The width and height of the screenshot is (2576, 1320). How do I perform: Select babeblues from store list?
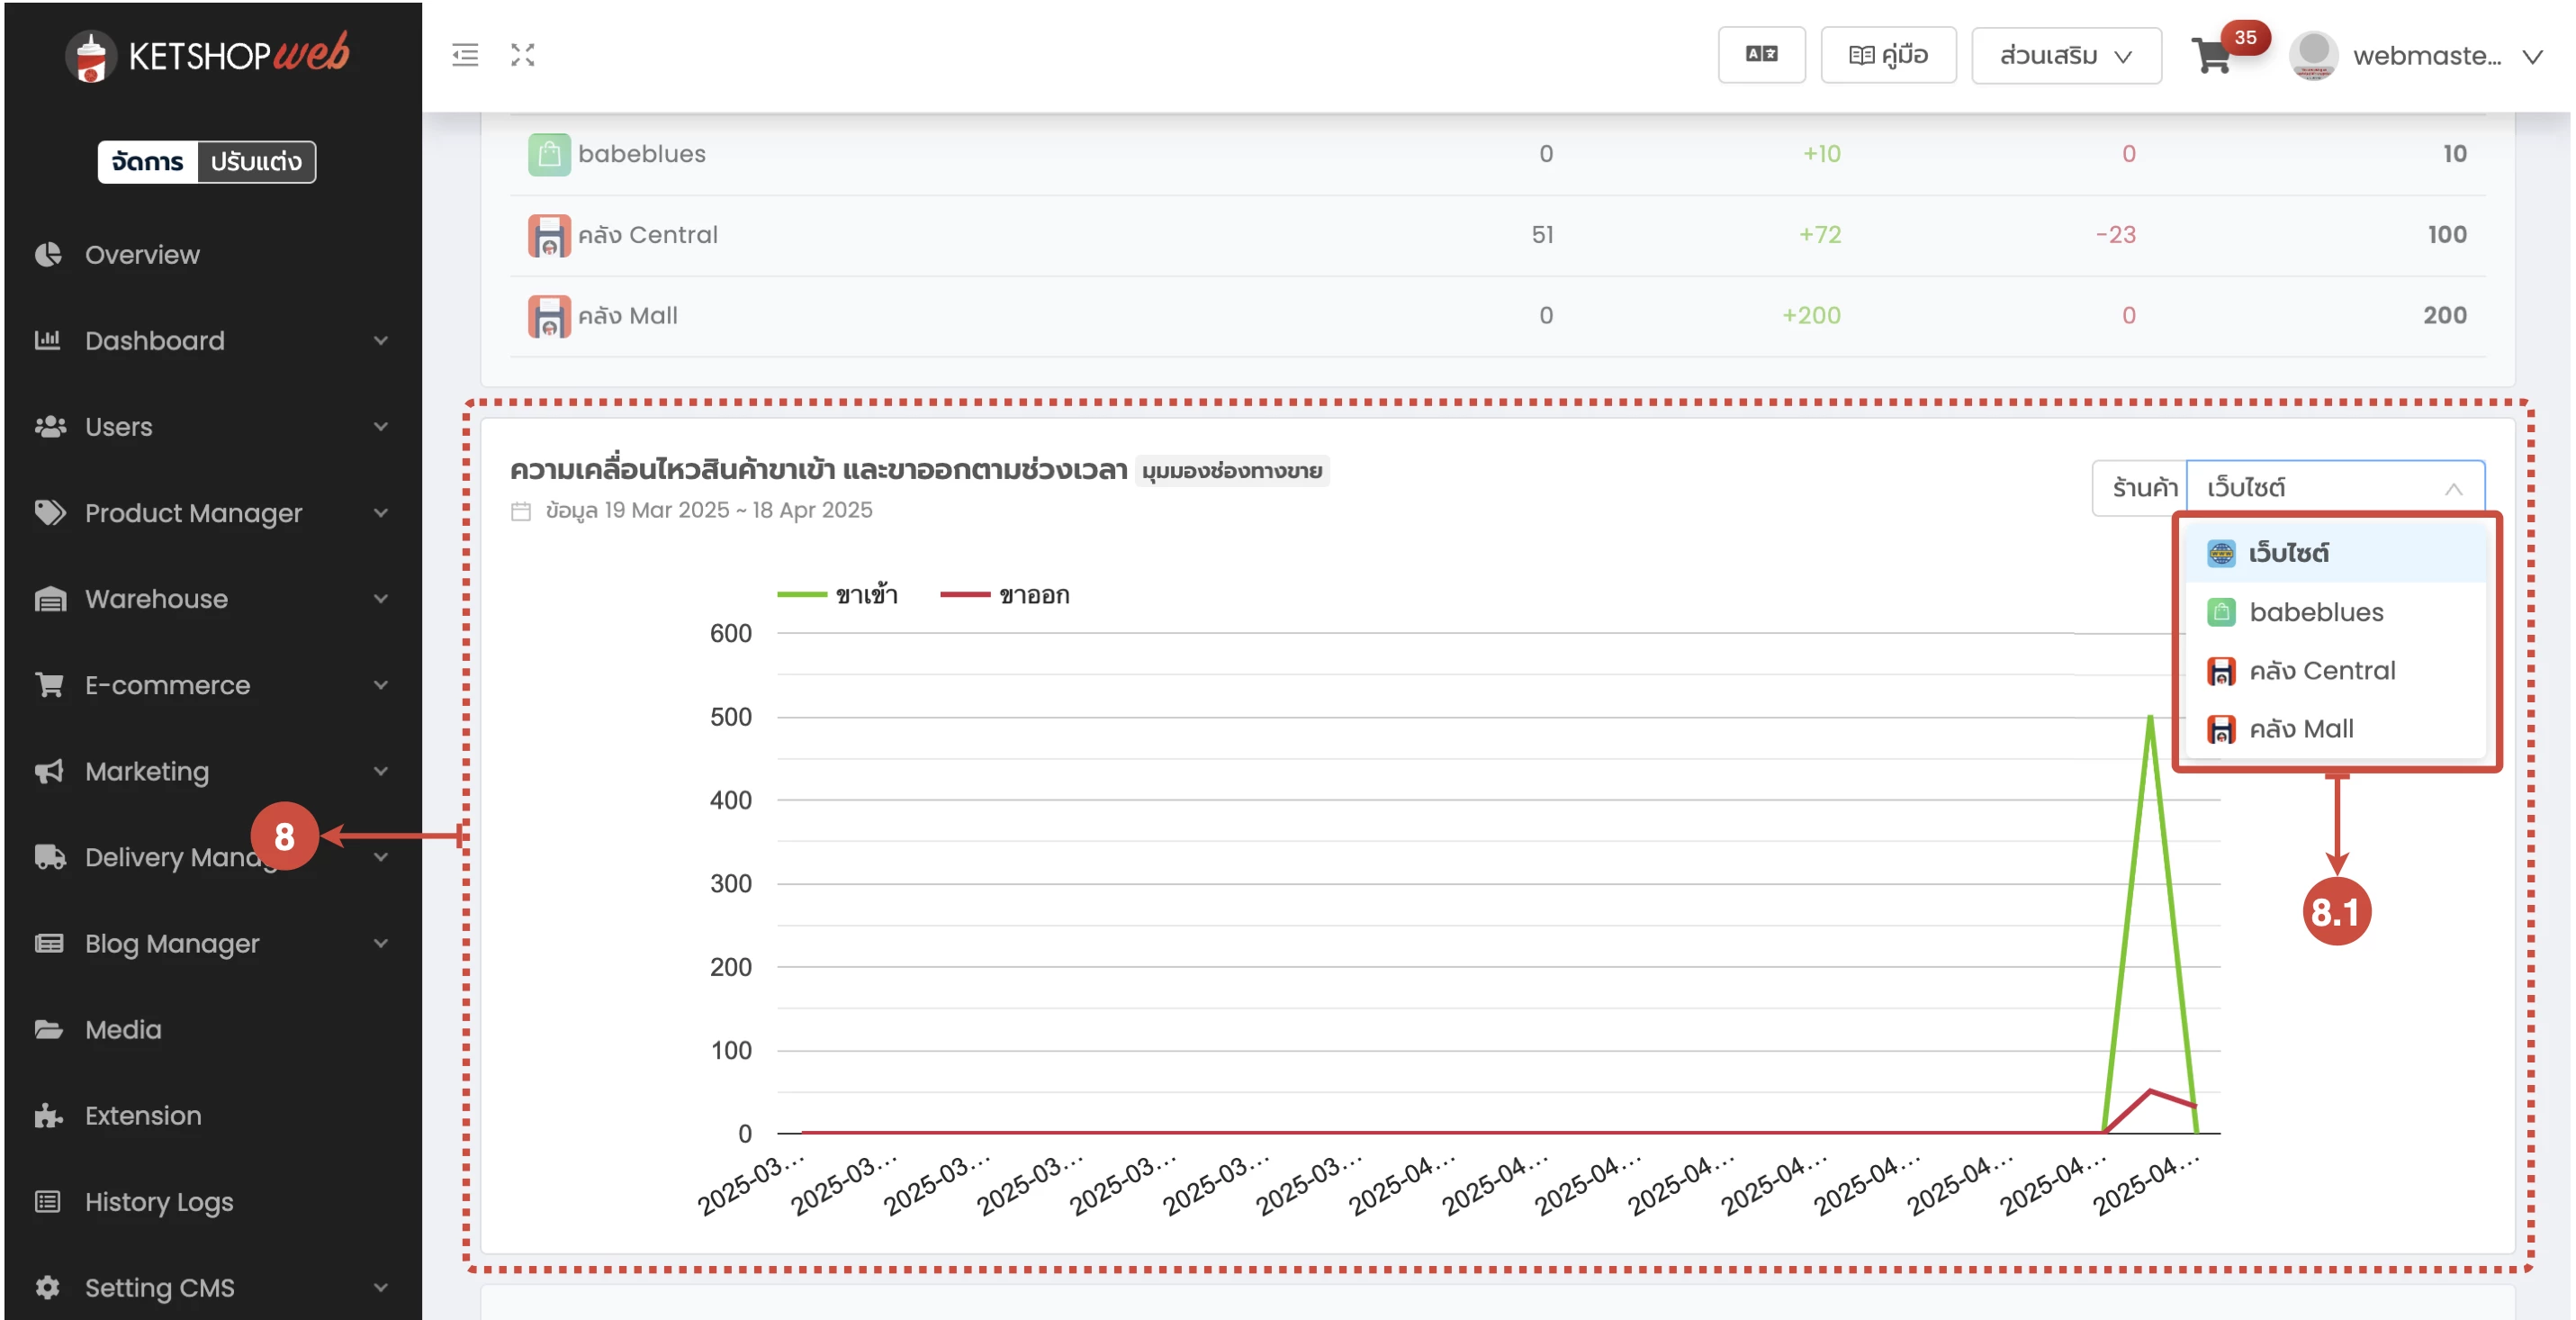[2315, 612]
